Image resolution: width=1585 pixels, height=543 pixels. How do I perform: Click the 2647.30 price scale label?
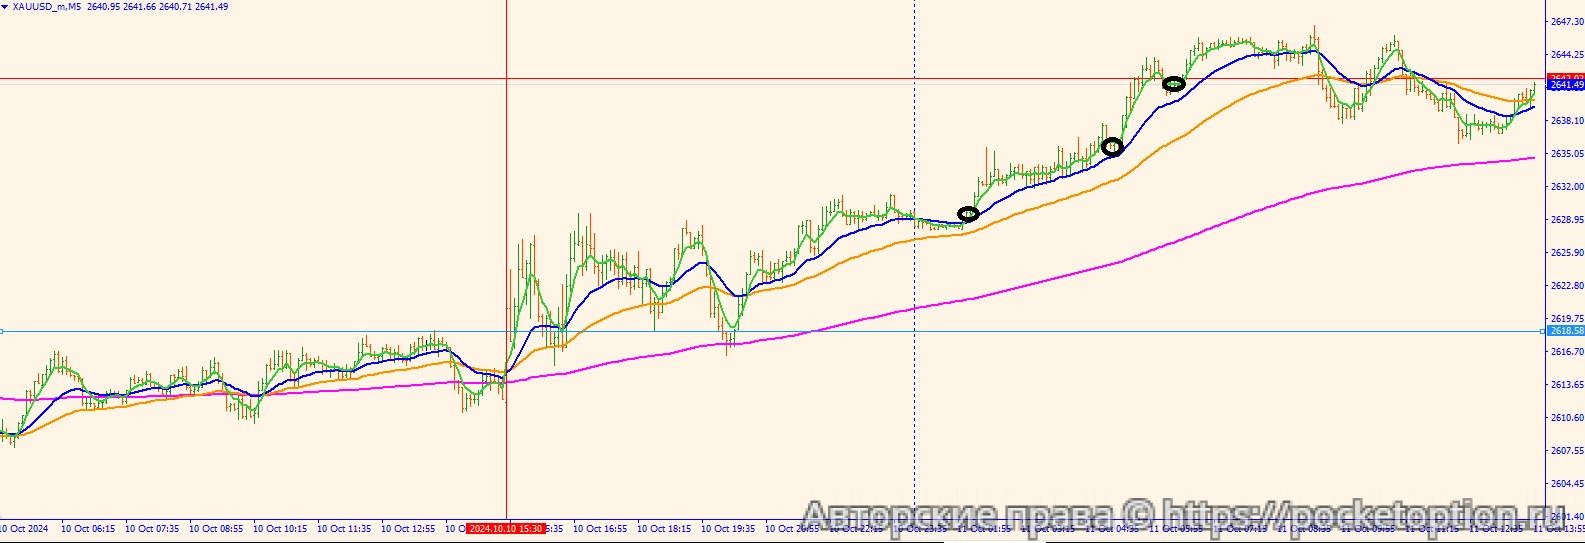click(x=1566, y=21)
